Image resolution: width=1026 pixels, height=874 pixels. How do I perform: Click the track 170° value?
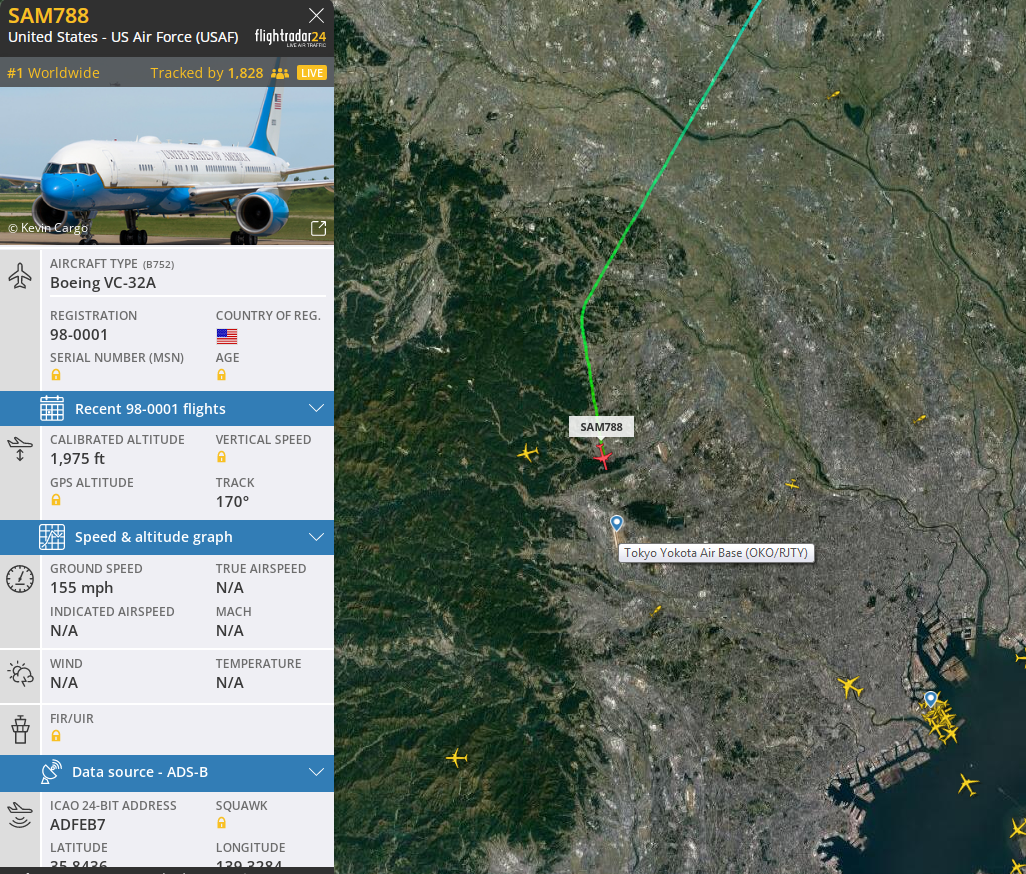232,502
